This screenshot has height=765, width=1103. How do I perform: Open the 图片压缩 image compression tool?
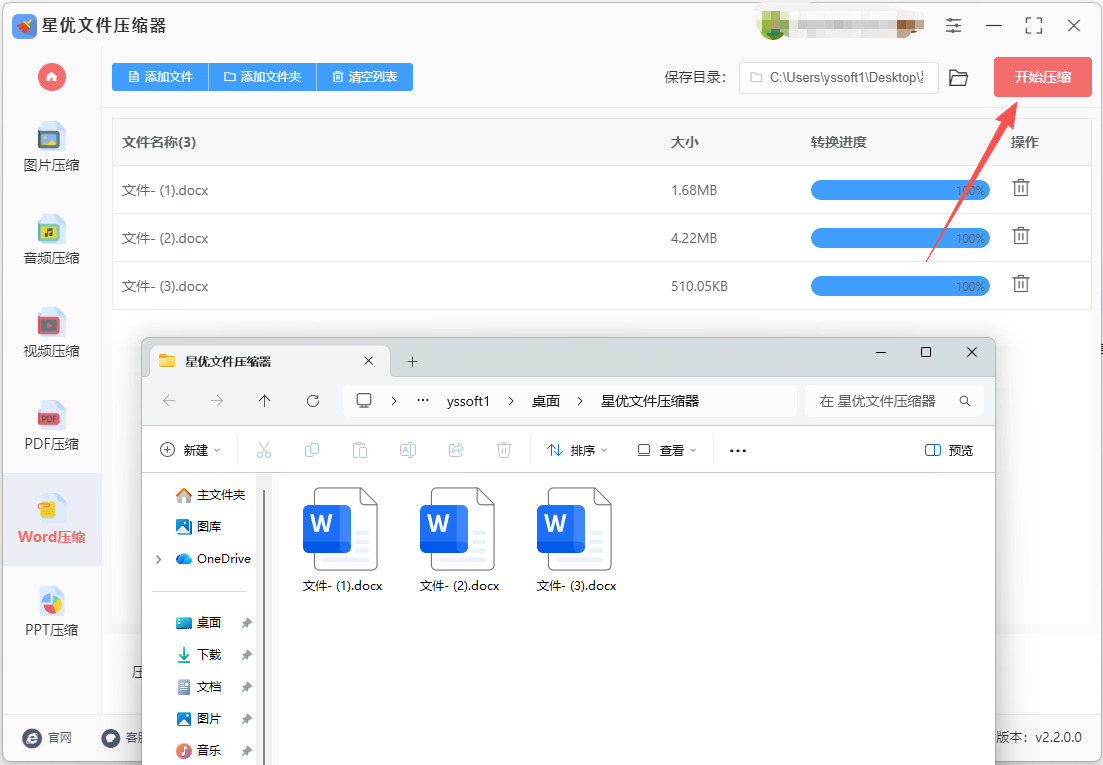click(x=51, y=148)
